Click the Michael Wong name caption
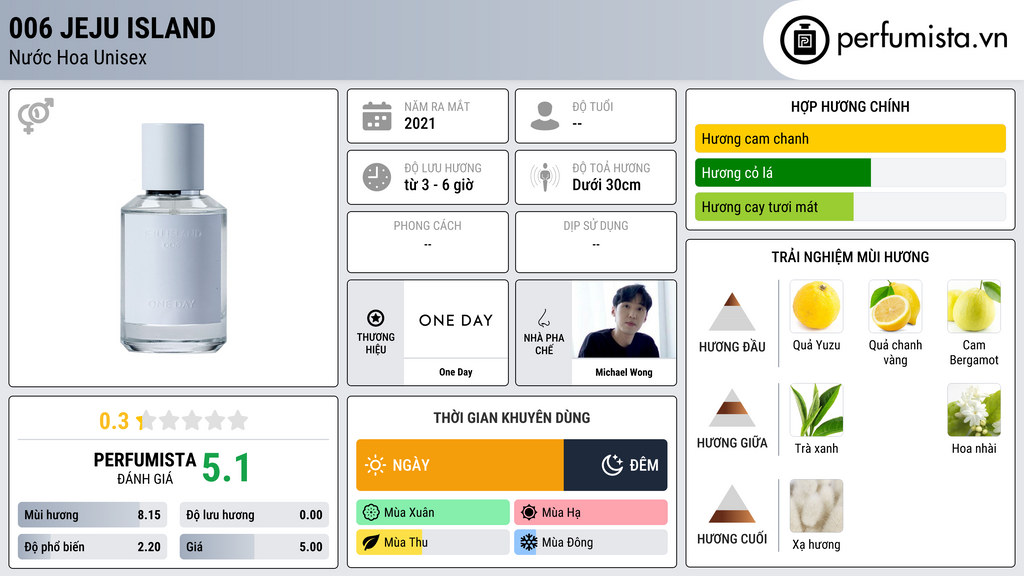This screenshot has height=576, width=1024. coord(624,372)
